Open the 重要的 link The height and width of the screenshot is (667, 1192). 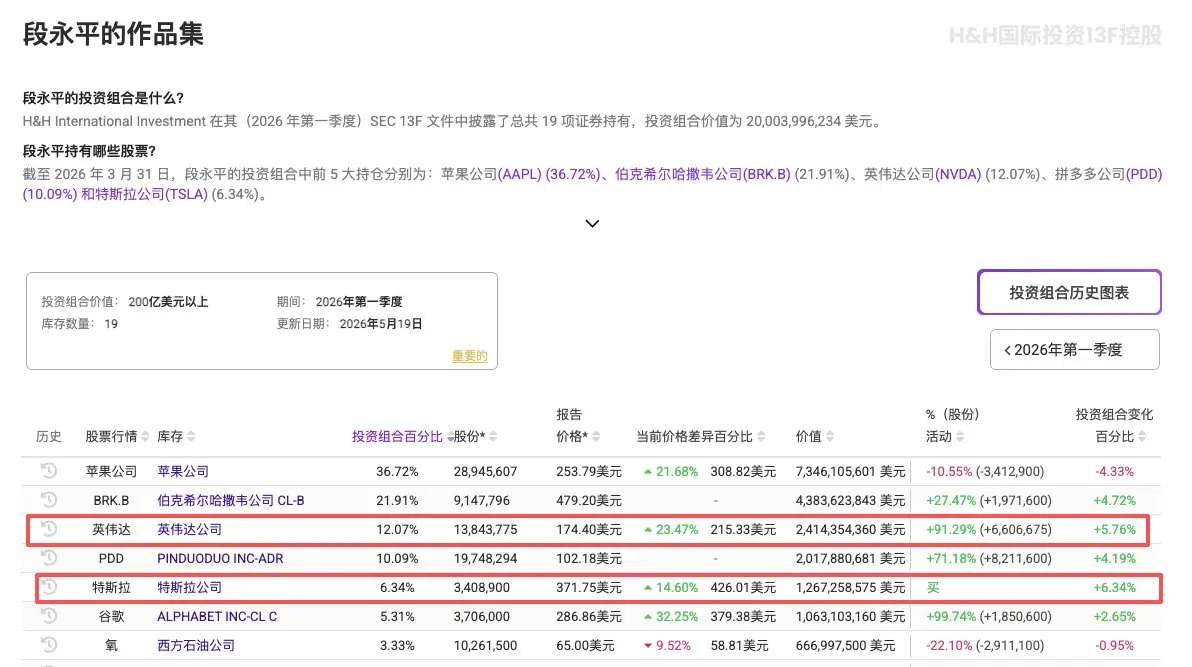click(x=470, y=356)
